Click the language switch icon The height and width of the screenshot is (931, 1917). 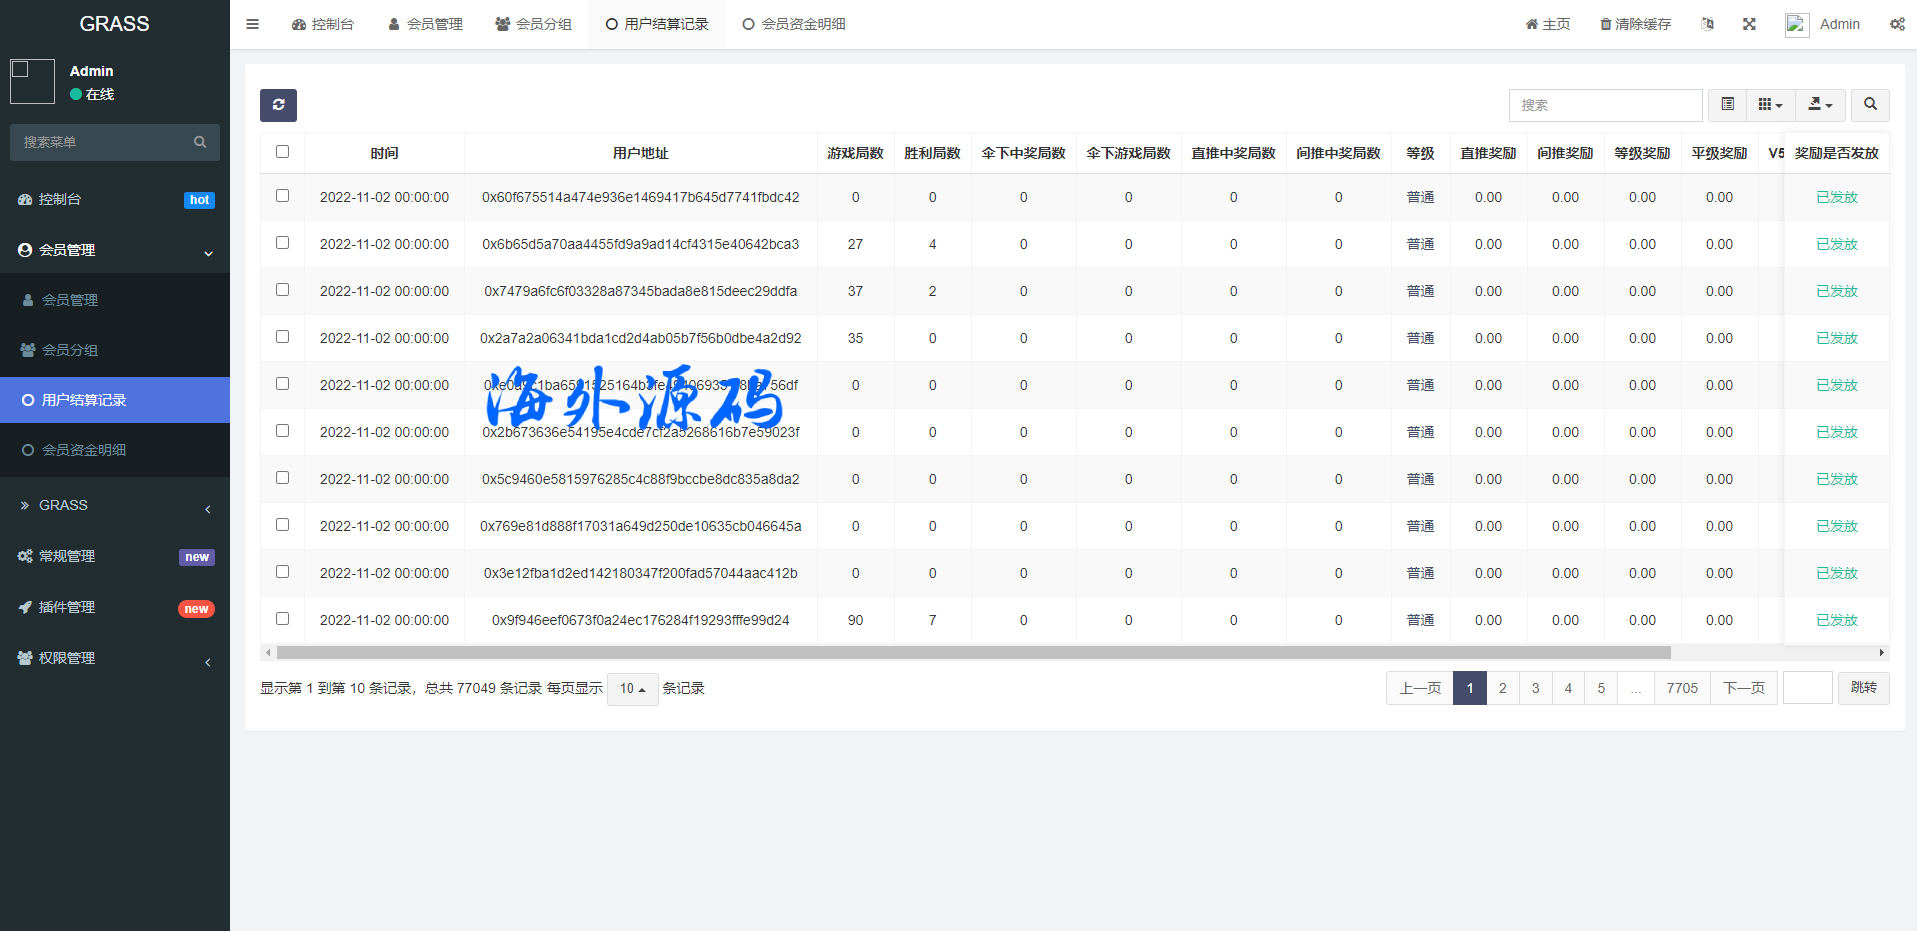click(1707, 24)
